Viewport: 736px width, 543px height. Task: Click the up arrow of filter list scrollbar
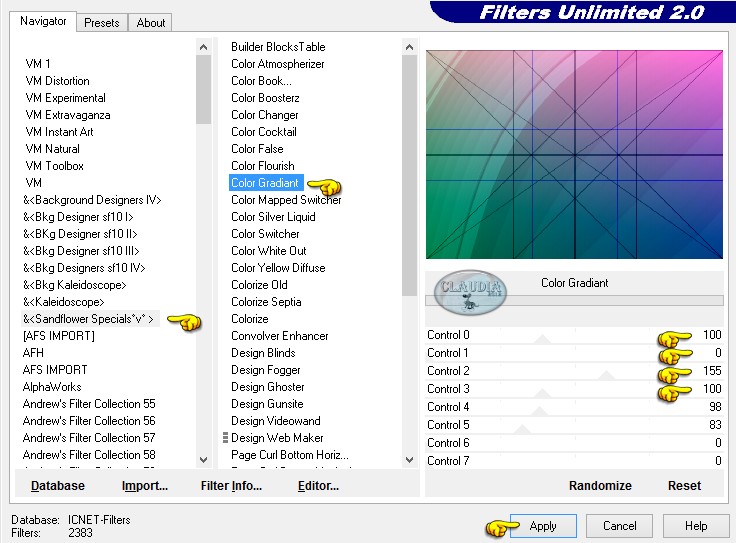(409, 47)
